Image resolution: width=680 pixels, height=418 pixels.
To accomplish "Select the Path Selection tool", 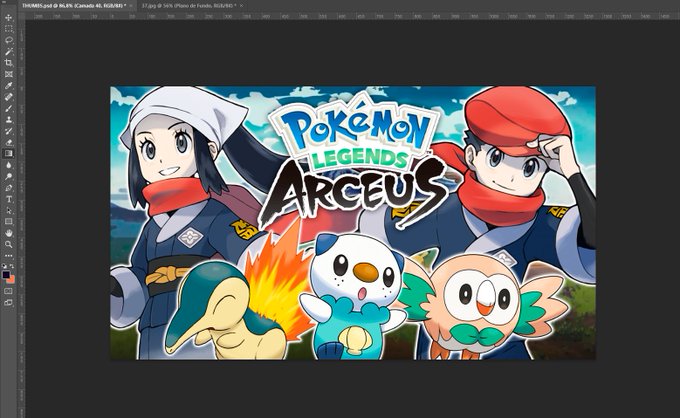I will (8, 210).
